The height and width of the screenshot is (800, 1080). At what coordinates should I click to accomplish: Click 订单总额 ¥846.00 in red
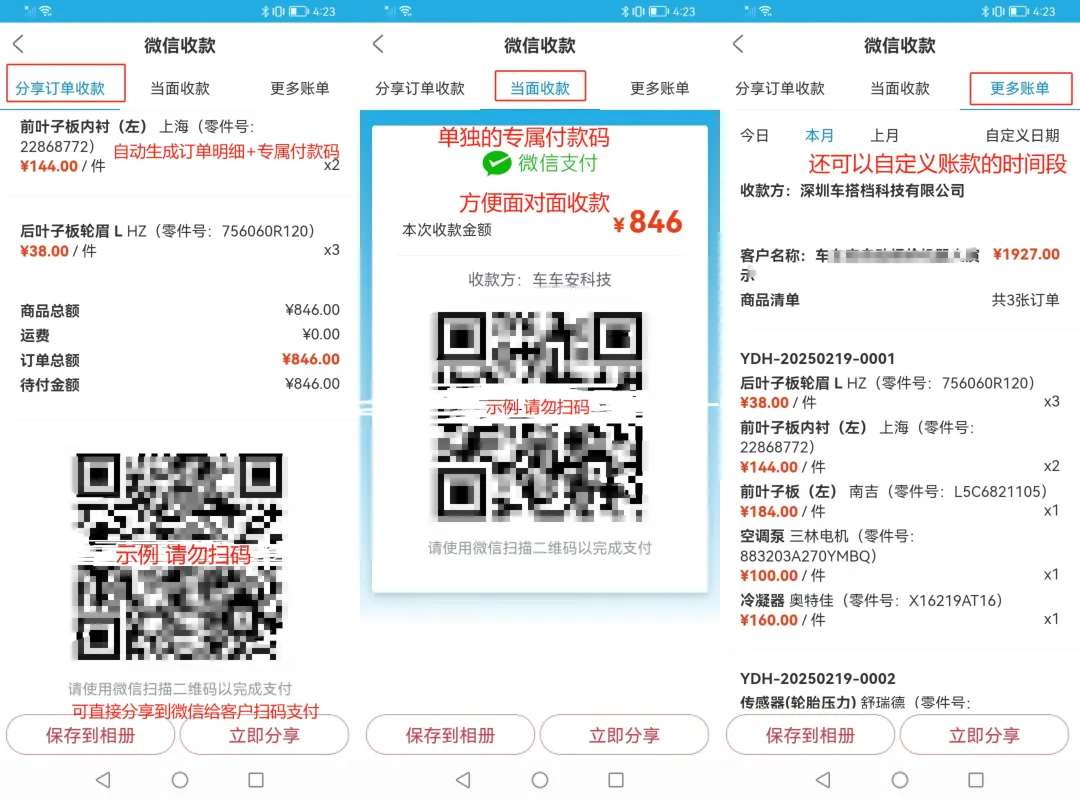pos(311,359)
